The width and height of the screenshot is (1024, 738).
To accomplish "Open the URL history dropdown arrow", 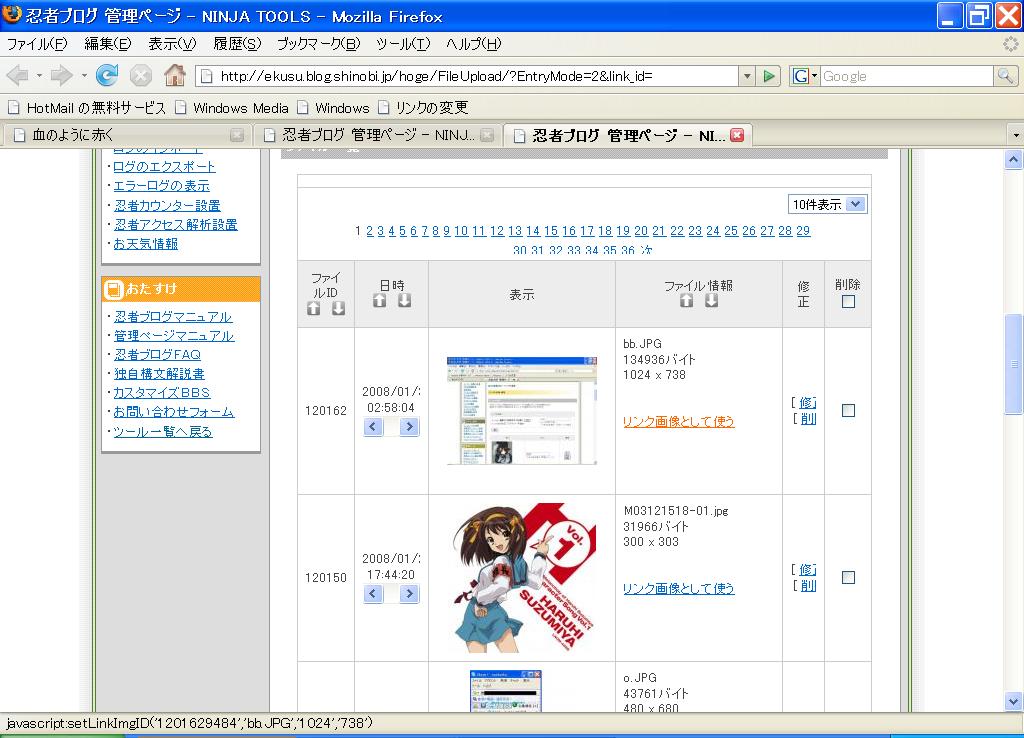I will (747, 76).
